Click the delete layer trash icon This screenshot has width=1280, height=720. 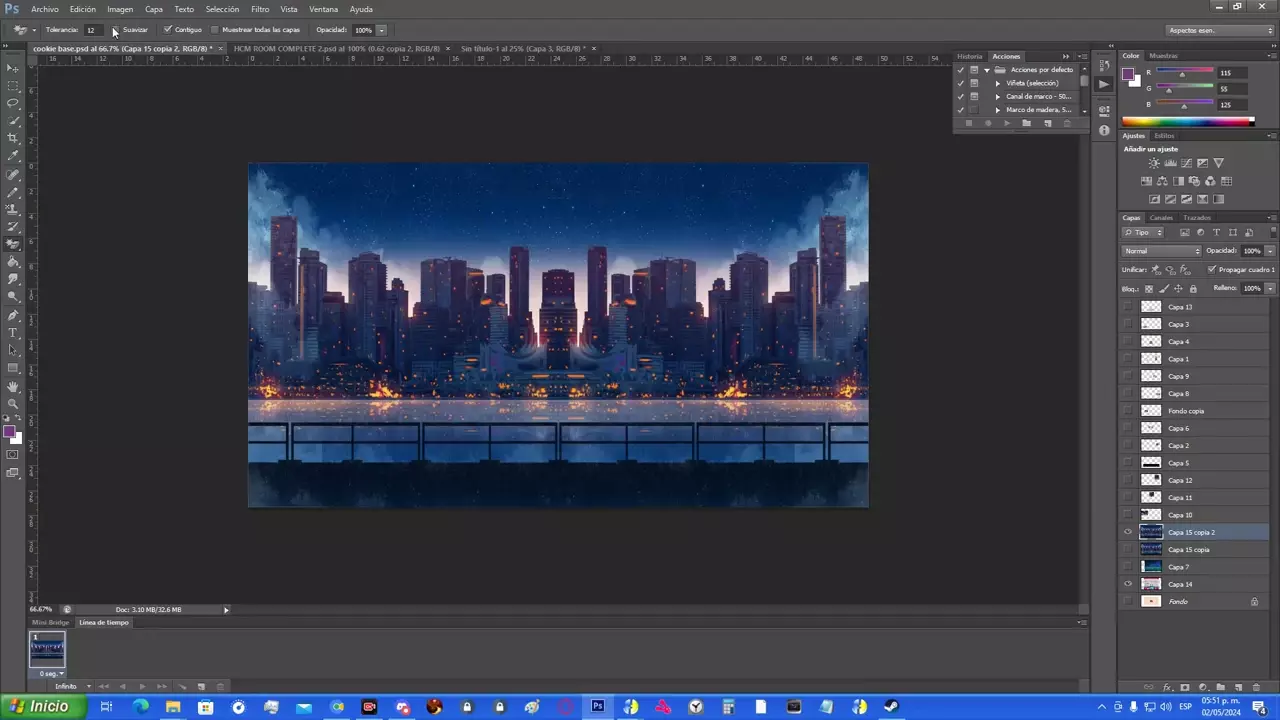(x=1256, y=687)
